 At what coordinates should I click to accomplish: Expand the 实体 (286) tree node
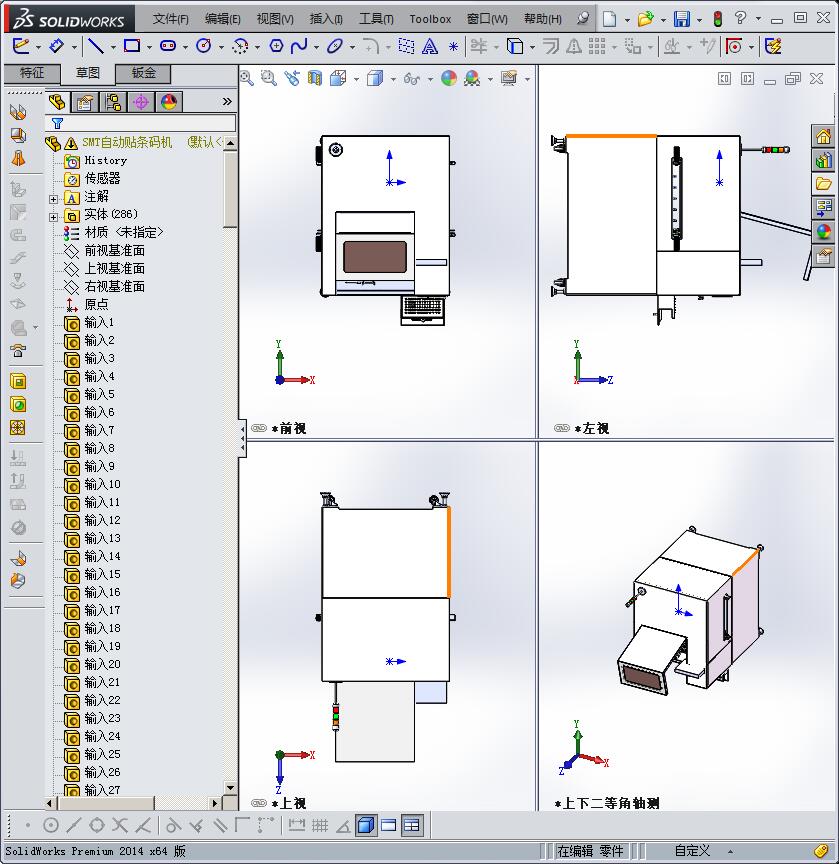click(x=53, y=217)
